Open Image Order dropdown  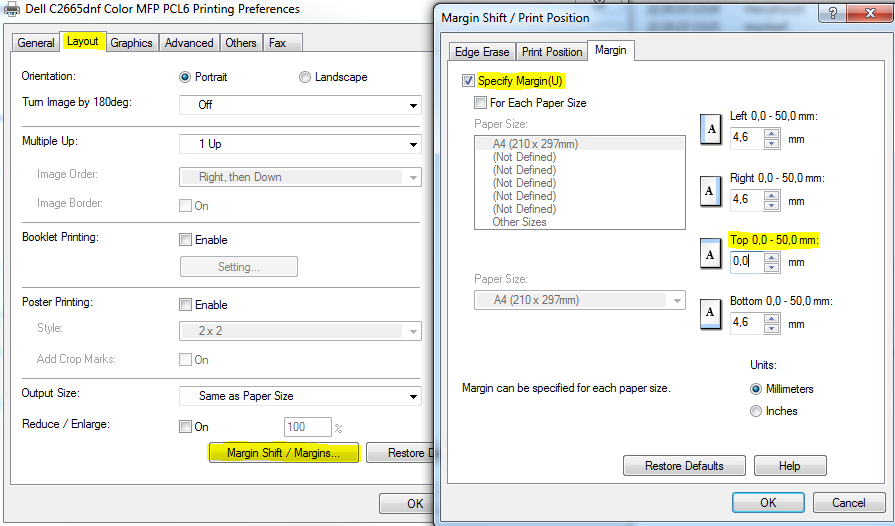click(300, 177)
